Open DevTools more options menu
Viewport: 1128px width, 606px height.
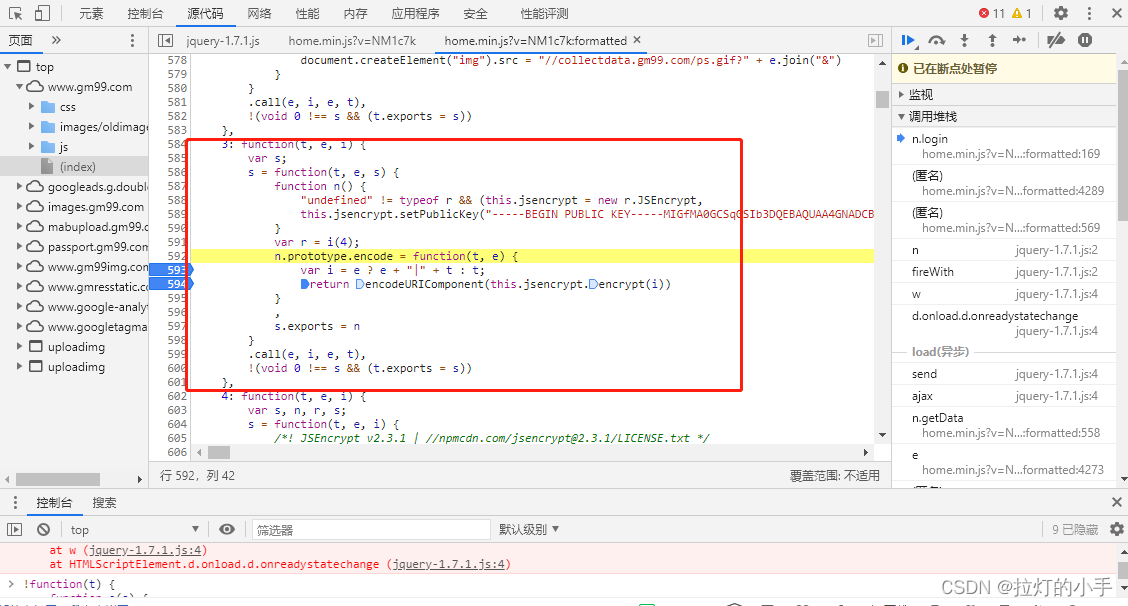[1089, 13]
